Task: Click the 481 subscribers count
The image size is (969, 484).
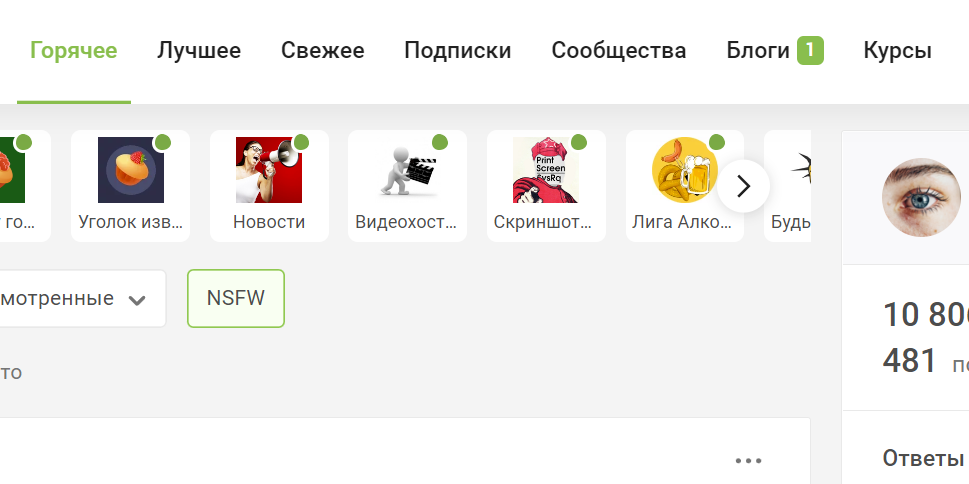Action: pos(909,361)
